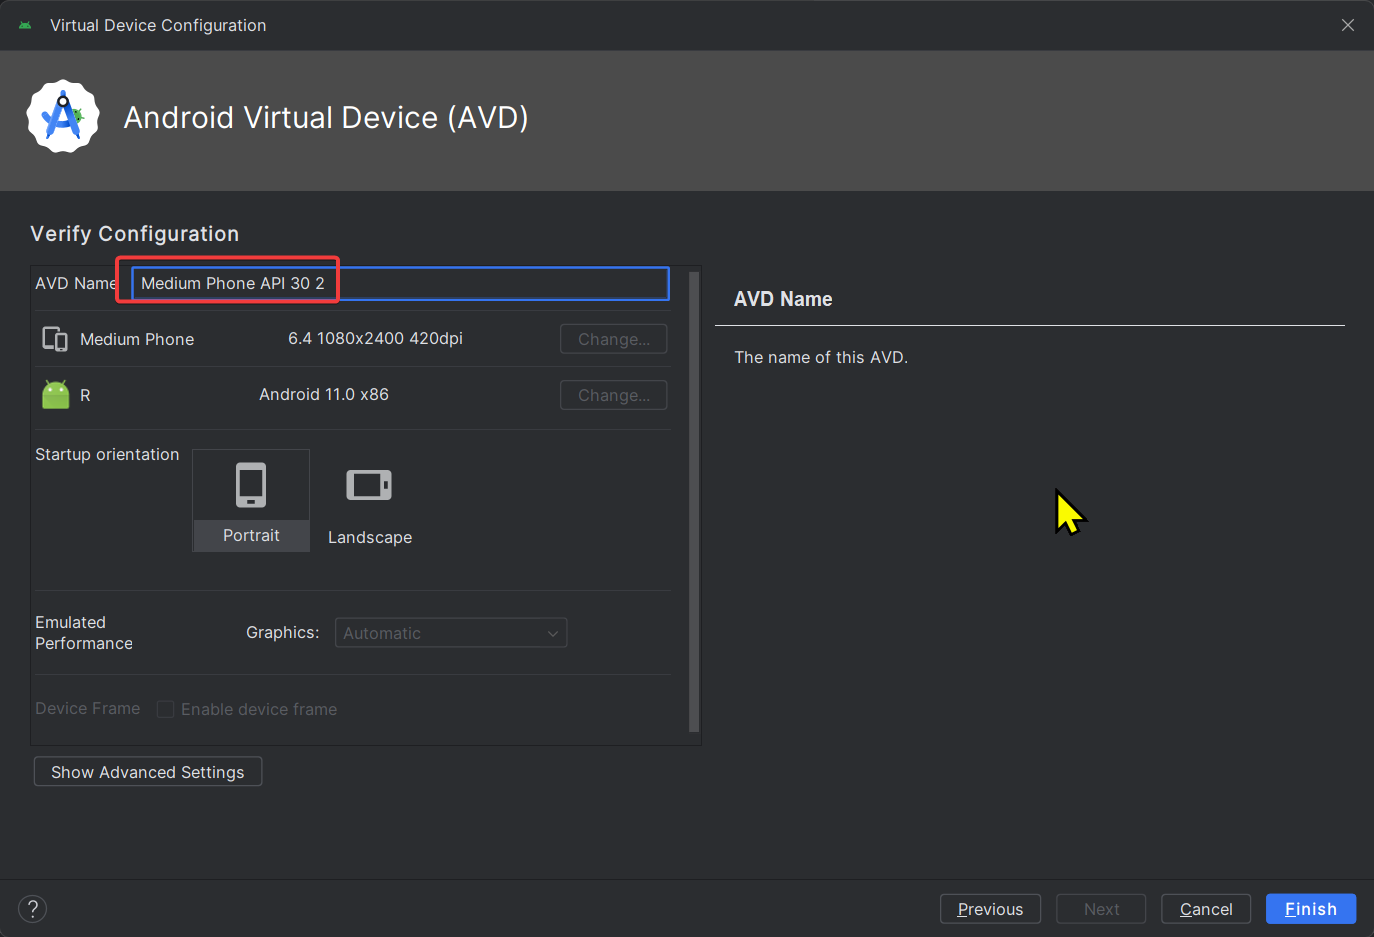Open help via the question mark icon

click(x=33, y=909)
